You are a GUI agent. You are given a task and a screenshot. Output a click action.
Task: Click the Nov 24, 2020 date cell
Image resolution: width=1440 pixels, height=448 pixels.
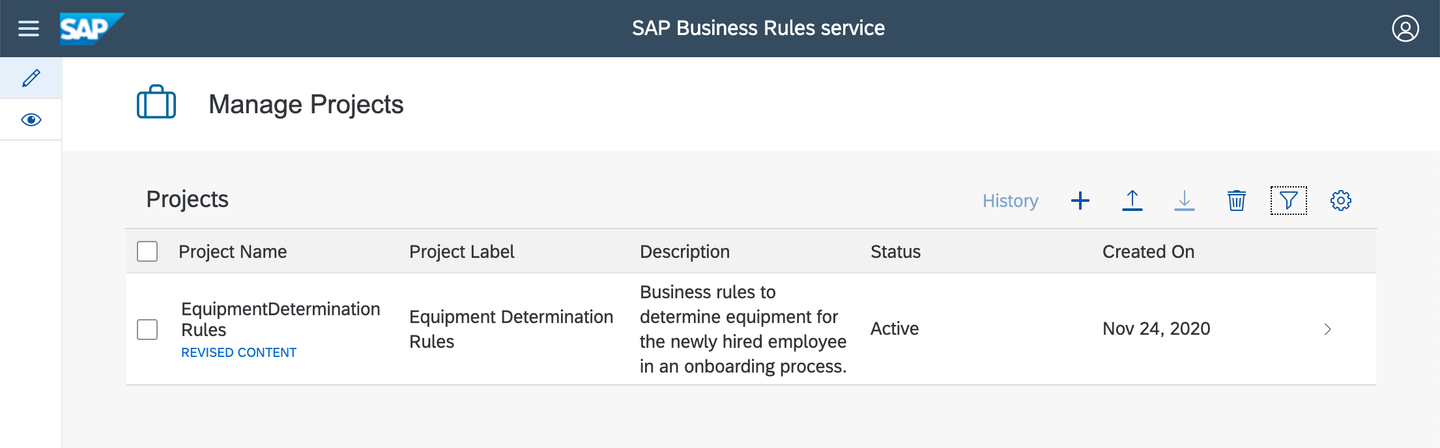[1156, 329]
